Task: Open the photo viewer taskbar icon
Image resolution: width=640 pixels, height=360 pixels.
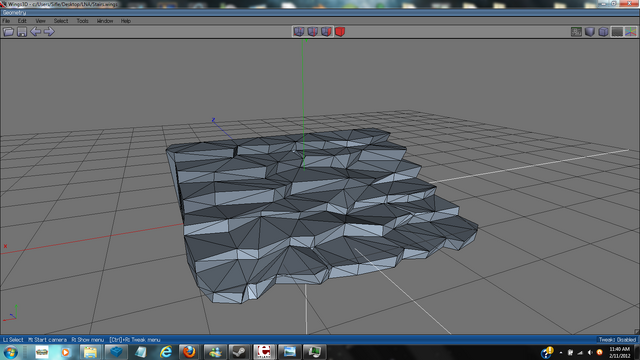Action: tap(289, 352)
